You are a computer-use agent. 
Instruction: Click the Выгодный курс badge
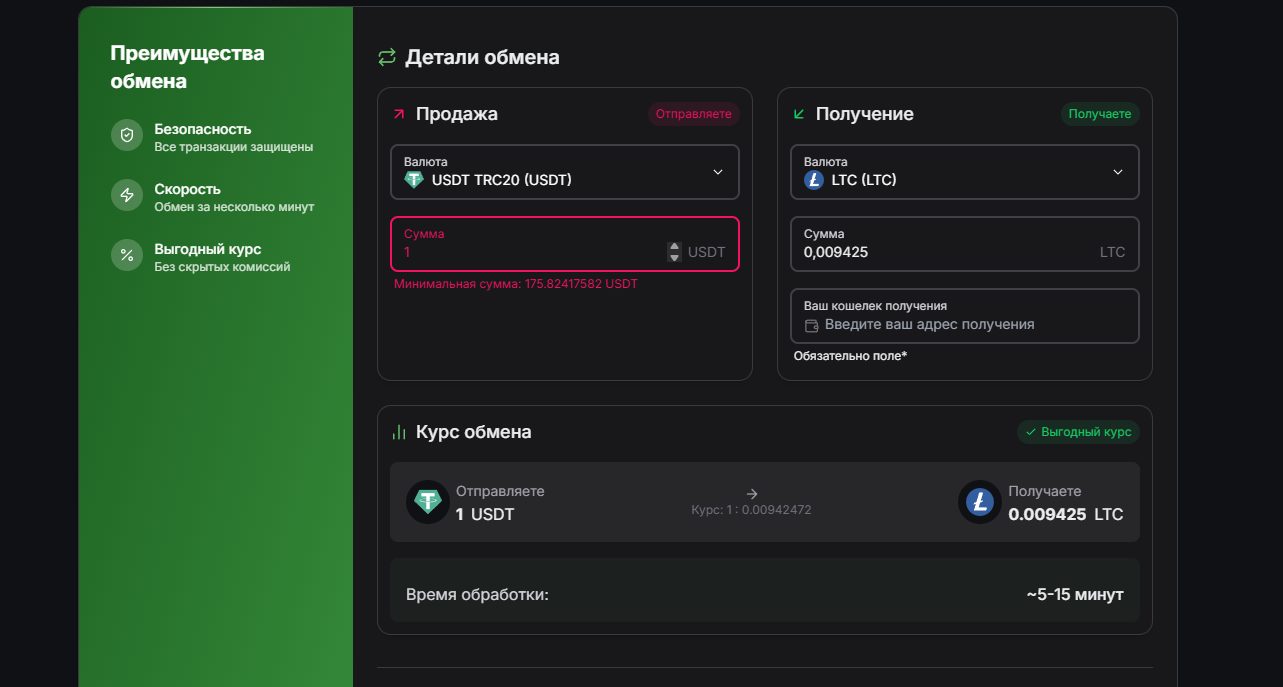pos(1078,432)
